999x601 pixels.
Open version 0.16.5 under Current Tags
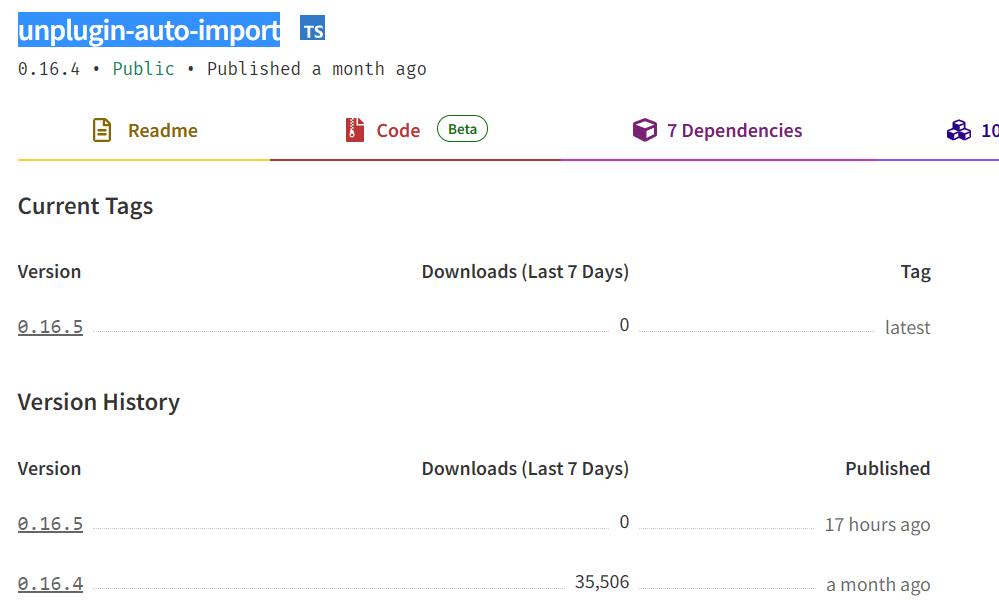[x=50, y=327]
